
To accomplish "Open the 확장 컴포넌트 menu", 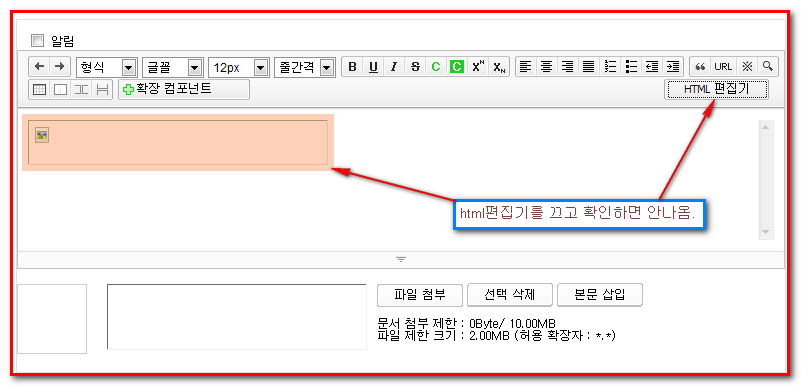I will click(184, 89).
